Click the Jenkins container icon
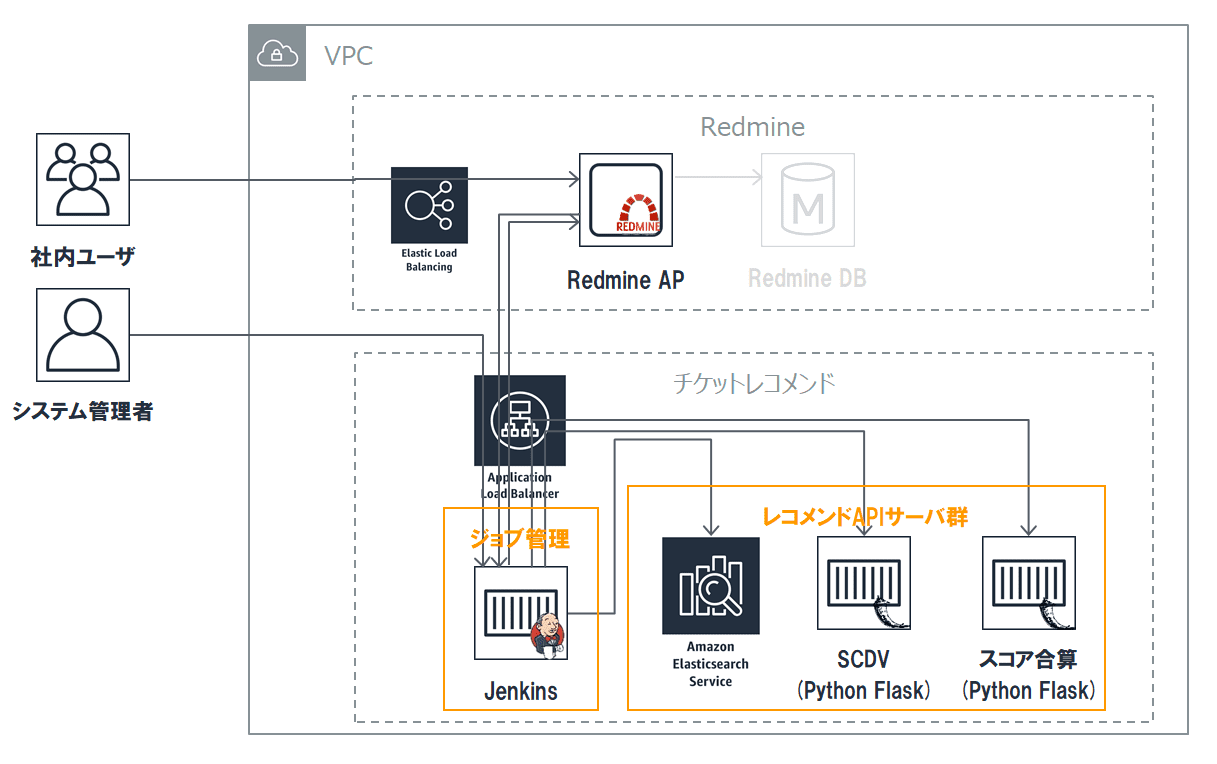Viewport: 1217px width, 764px height. (521, 613)
